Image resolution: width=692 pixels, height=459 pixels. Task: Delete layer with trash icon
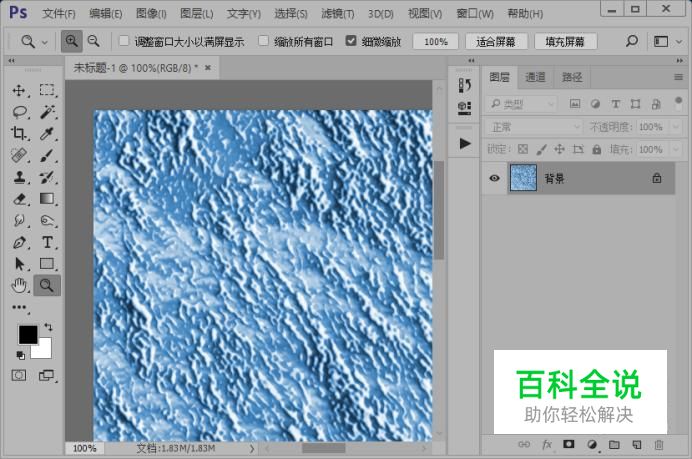(659, 444)
